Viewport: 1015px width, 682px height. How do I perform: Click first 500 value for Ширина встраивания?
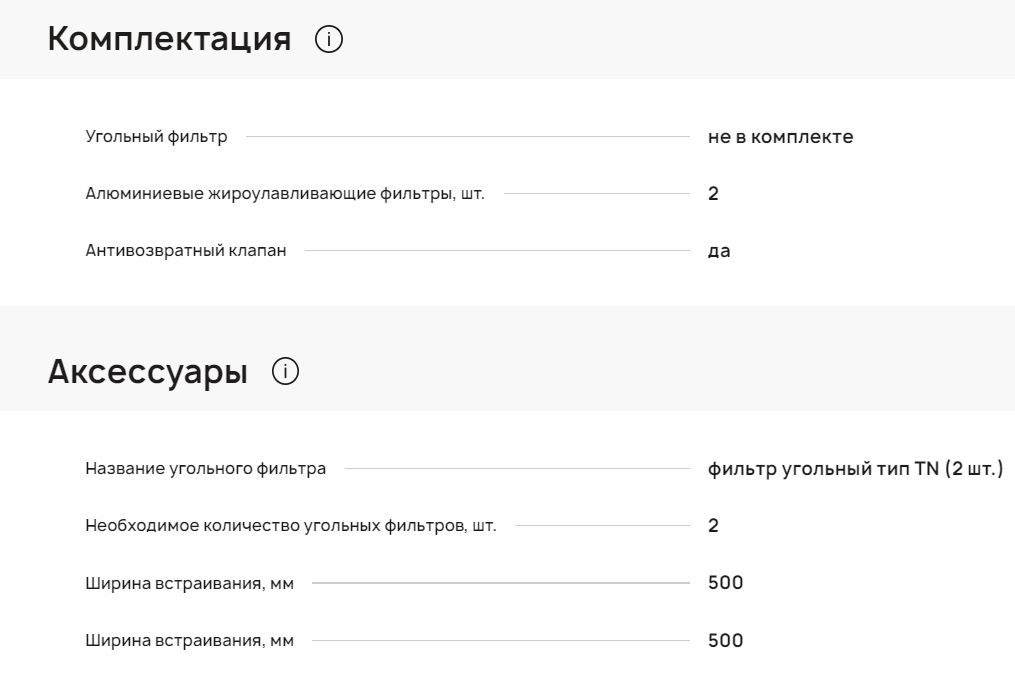725,583
